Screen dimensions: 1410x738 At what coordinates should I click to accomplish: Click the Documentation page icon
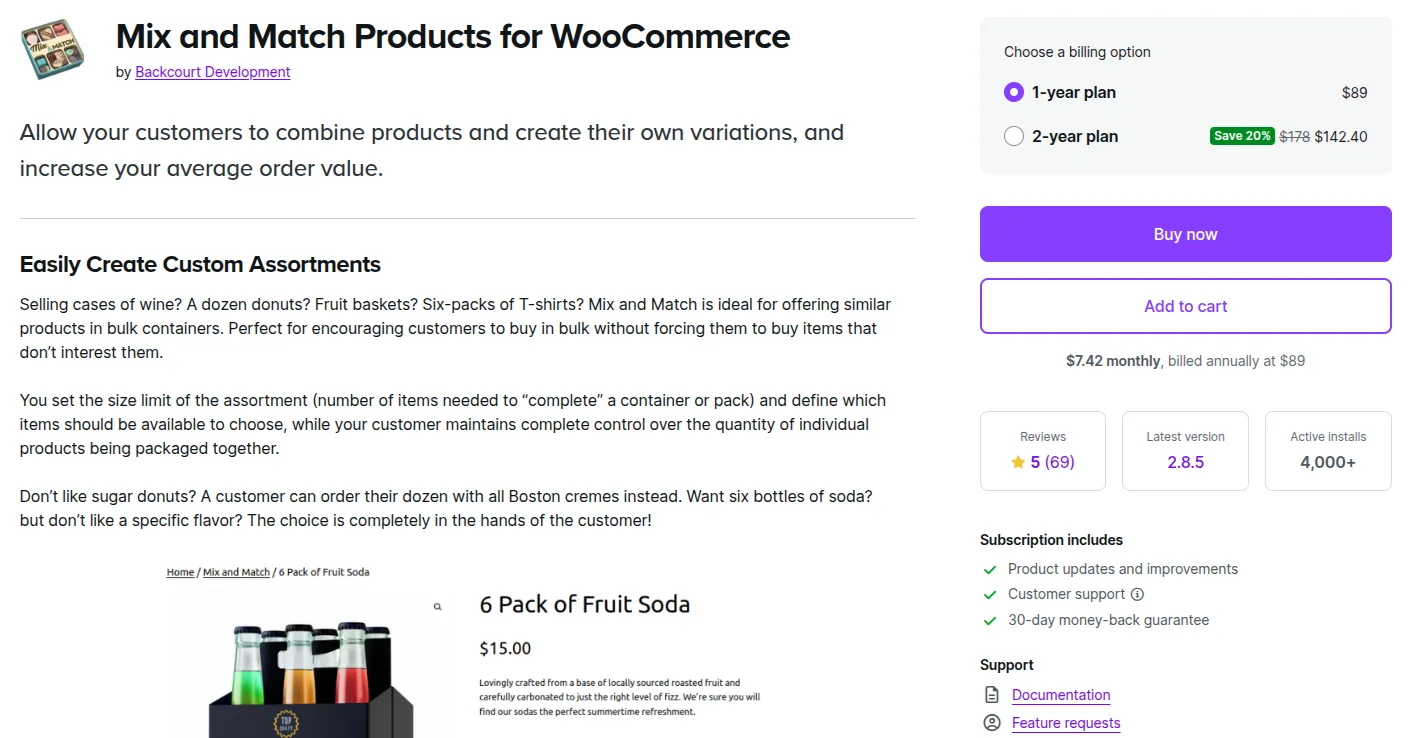coord(992,695)
